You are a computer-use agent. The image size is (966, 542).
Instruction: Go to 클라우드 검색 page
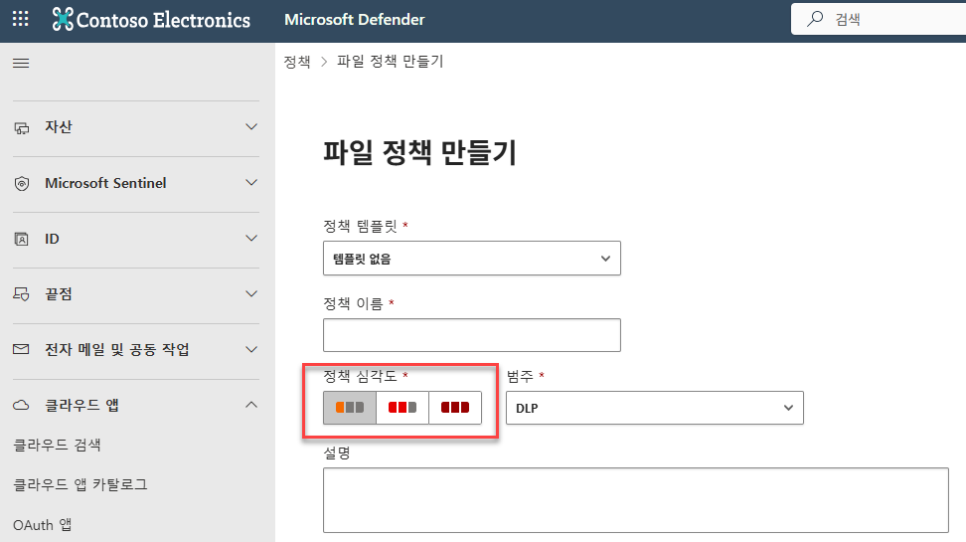click(57, 445)
